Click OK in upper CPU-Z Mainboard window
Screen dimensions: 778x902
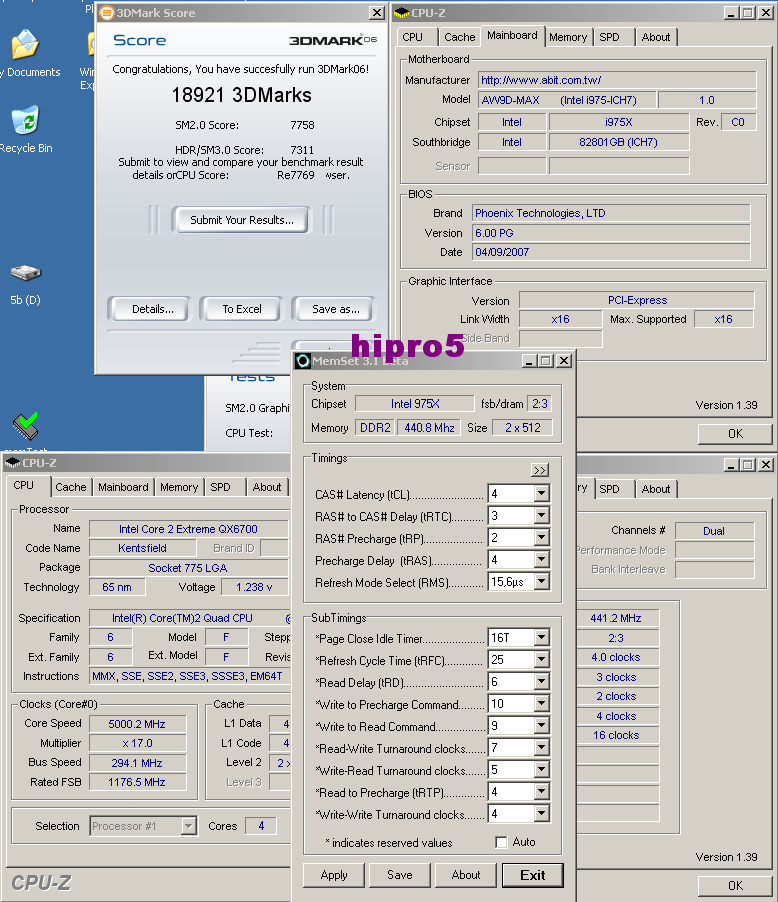click(735, 434)
